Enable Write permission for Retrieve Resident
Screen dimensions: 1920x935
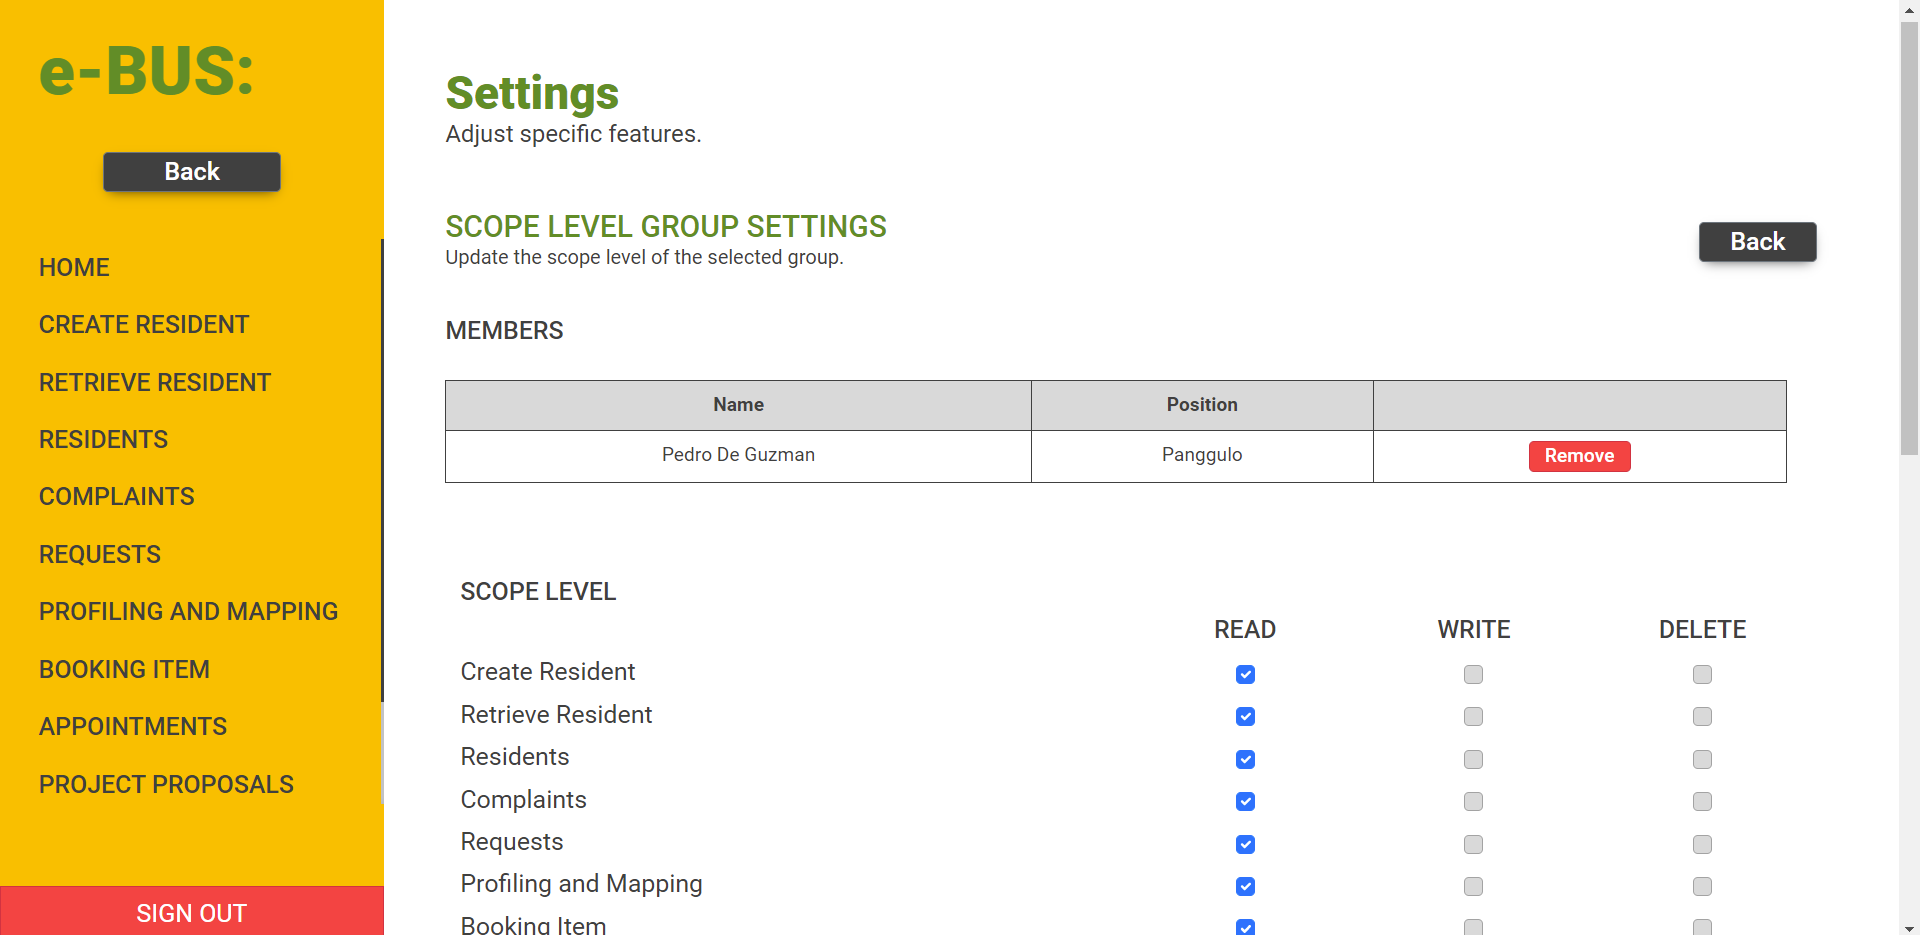point(1473,717)
